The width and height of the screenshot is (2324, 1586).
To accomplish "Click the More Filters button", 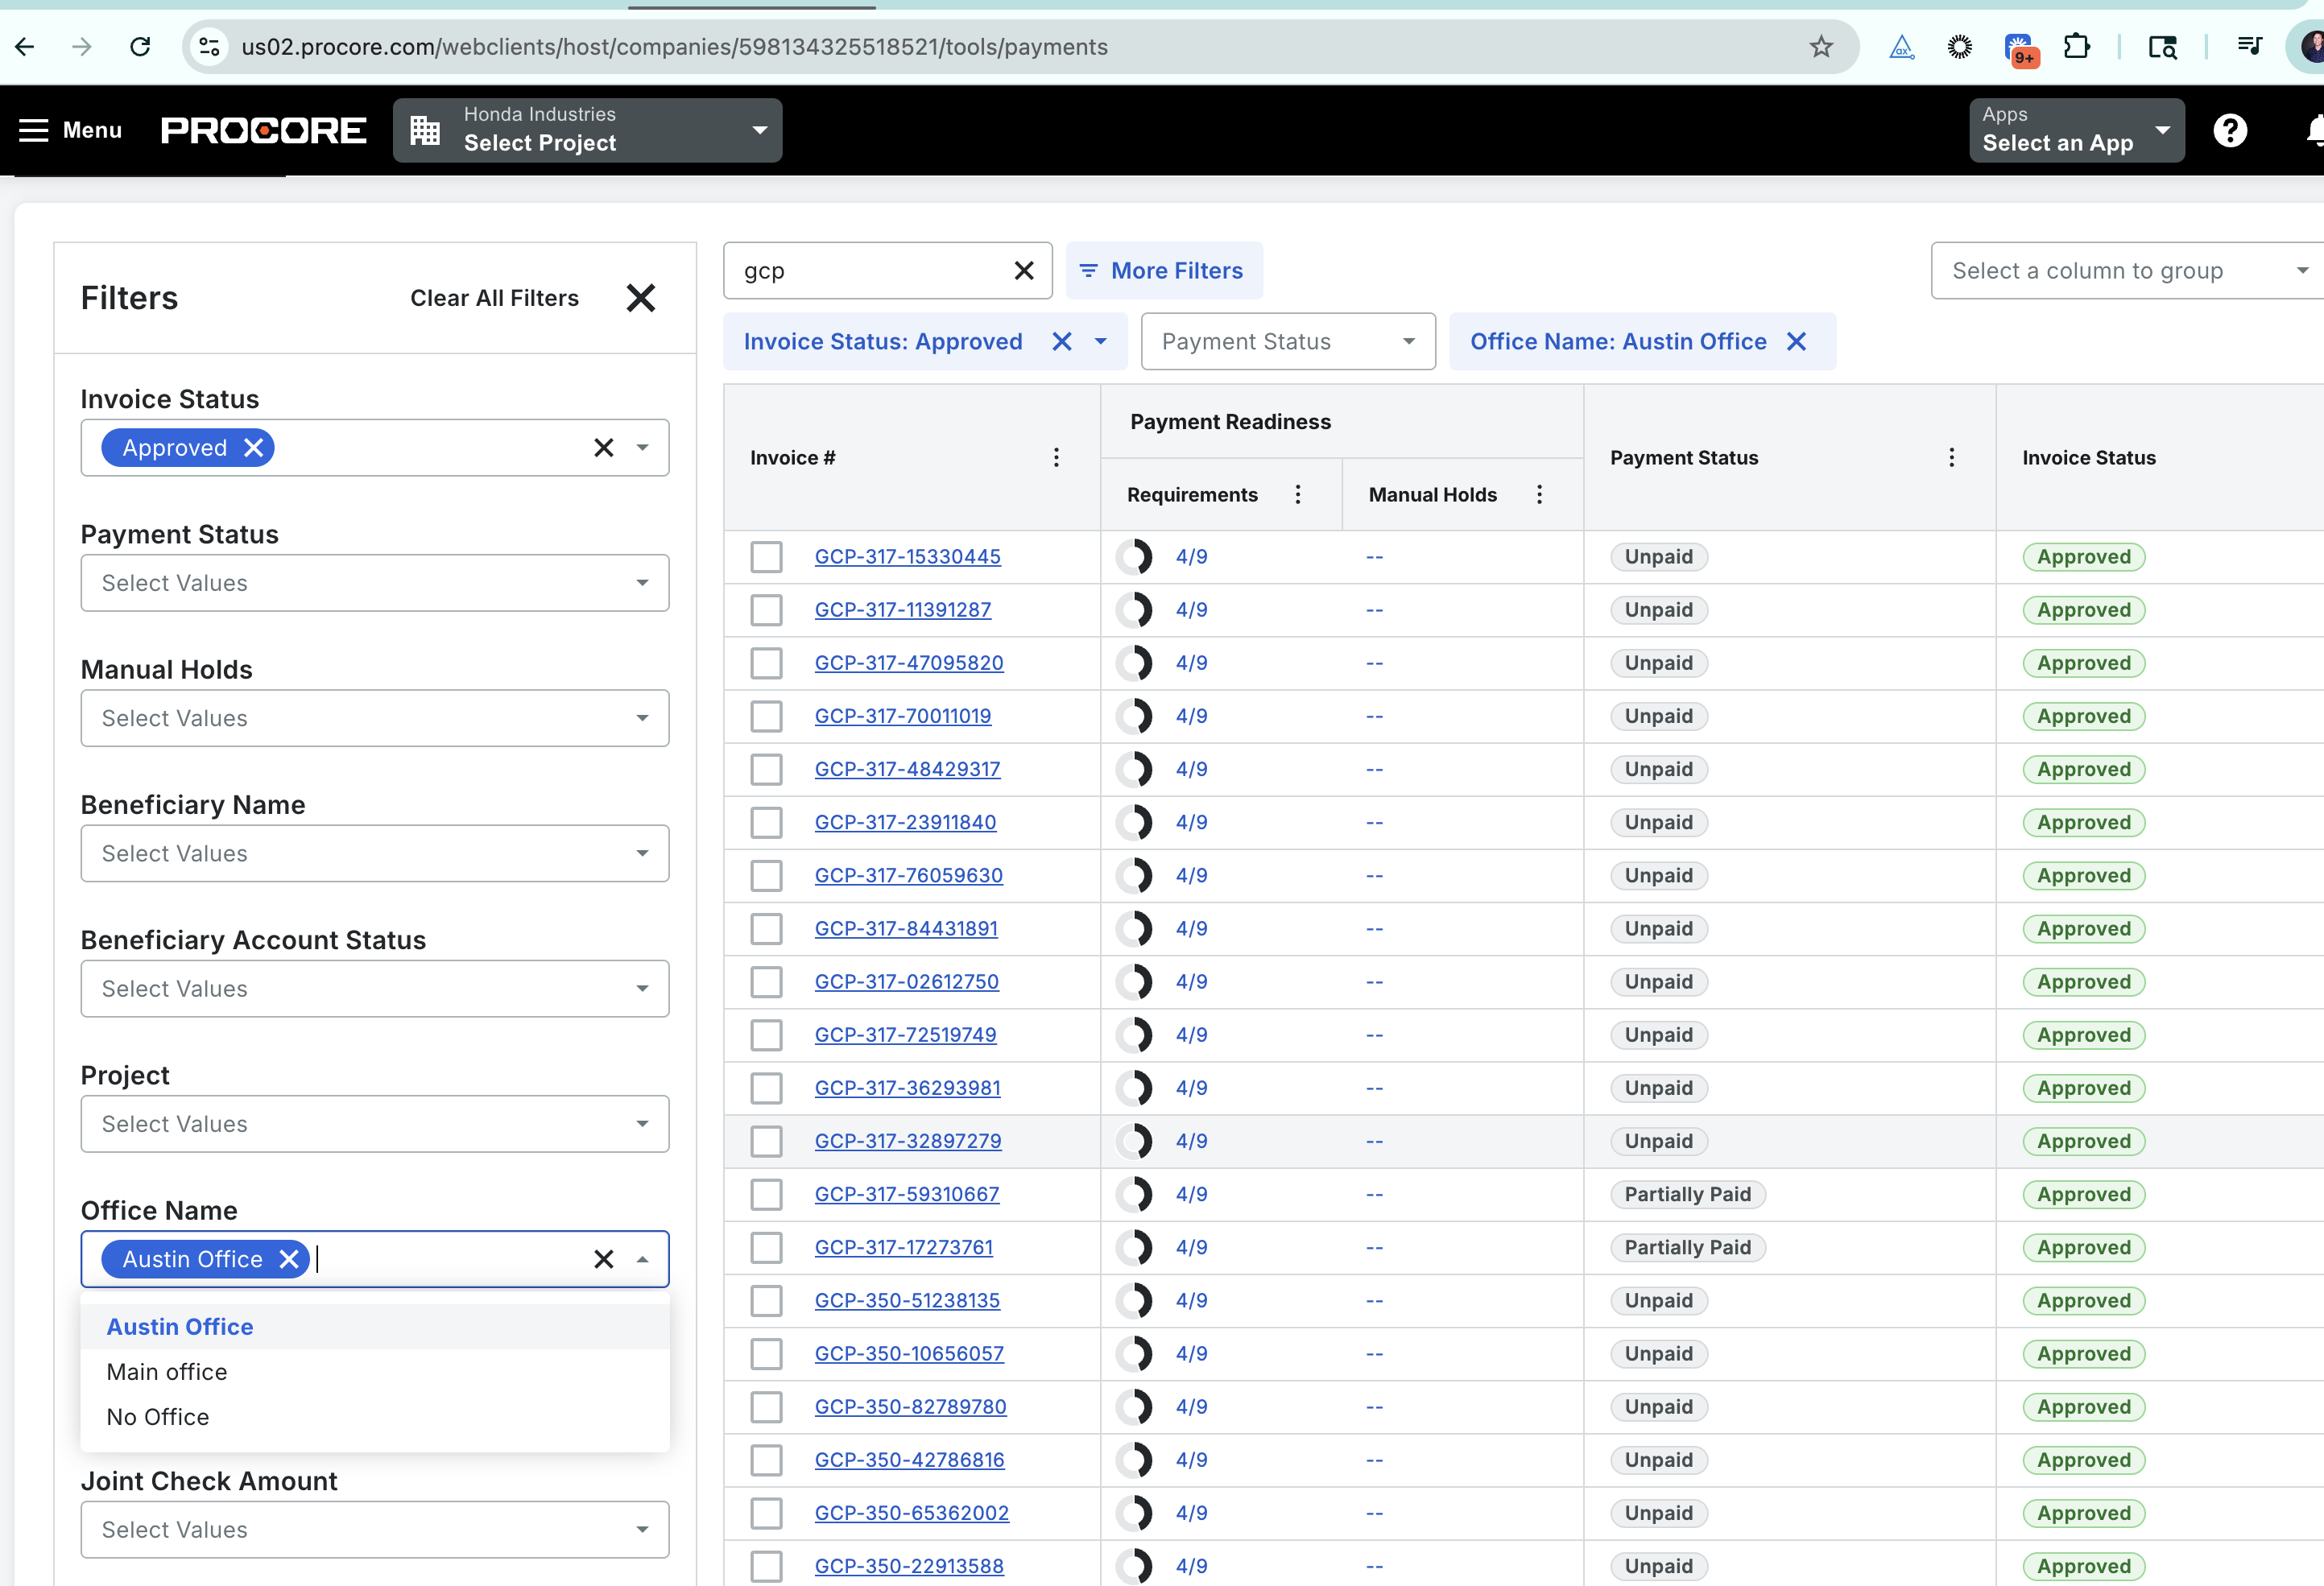I will pyautogui.click(x=1163, y=271).
